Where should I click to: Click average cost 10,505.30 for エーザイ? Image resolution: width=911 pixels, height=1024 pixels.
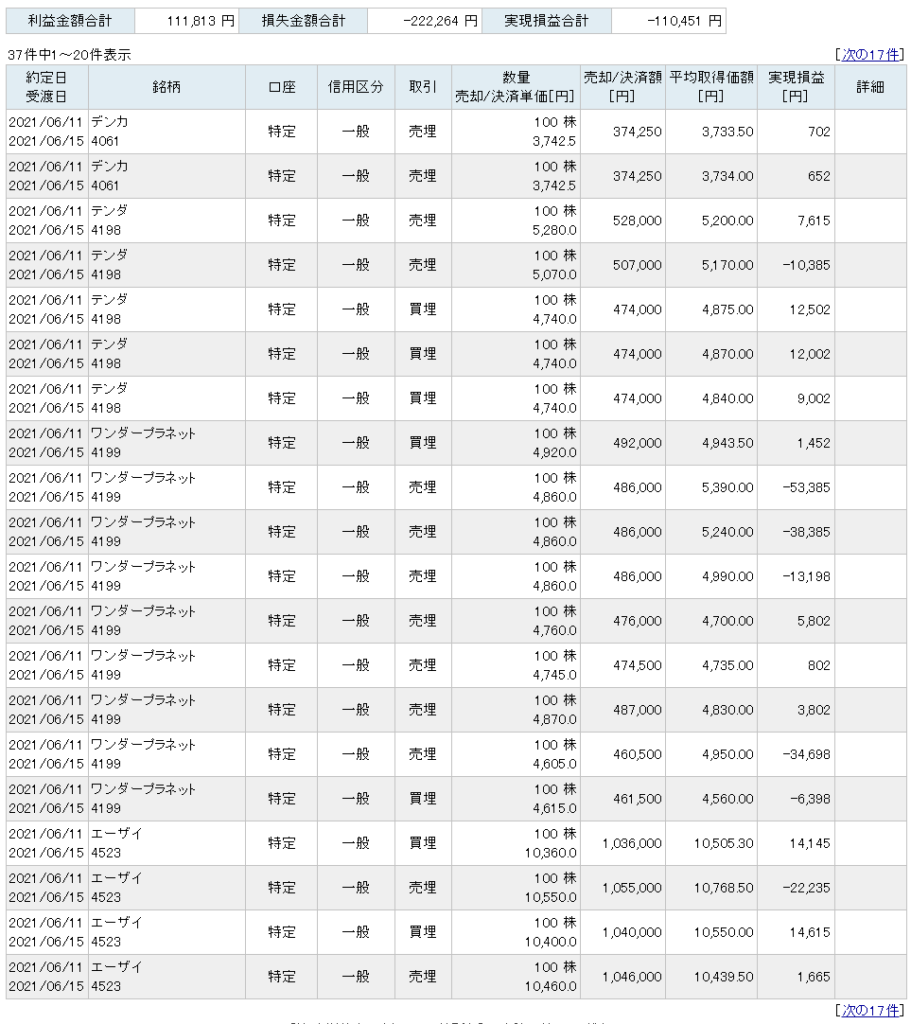(x=724, y=843)
